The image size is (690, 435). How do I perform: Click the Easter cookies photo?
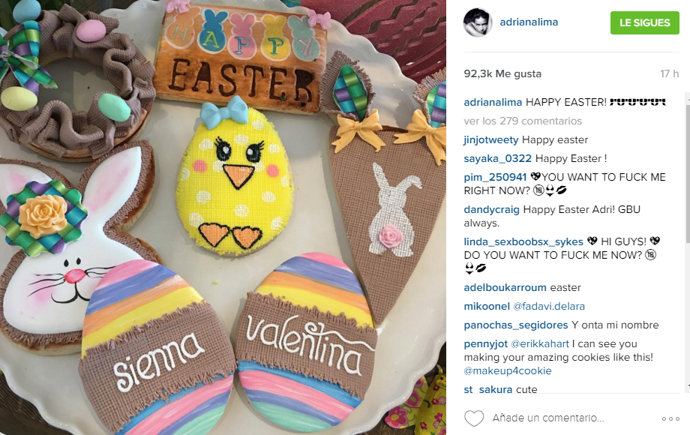(x=223, y=217)
